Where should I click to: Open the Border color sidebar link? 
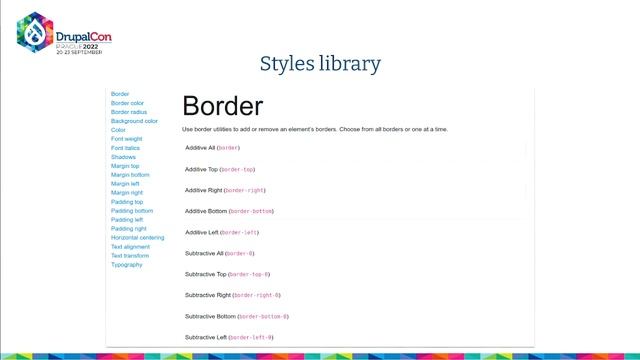pyautogui.click(x=127, y=103)
